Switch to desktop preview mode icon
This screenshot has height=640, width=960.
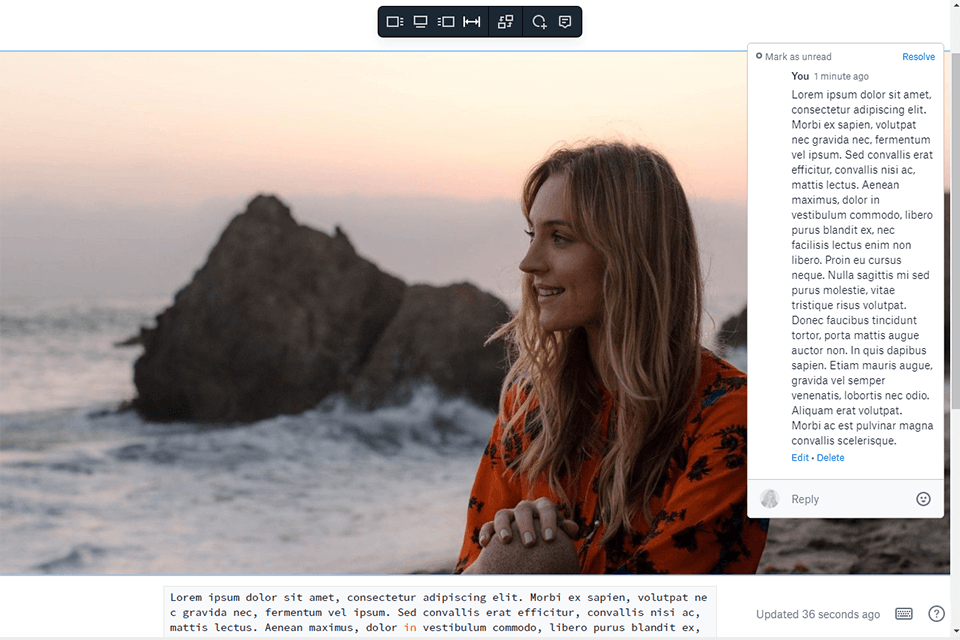[x=420, y=21]
